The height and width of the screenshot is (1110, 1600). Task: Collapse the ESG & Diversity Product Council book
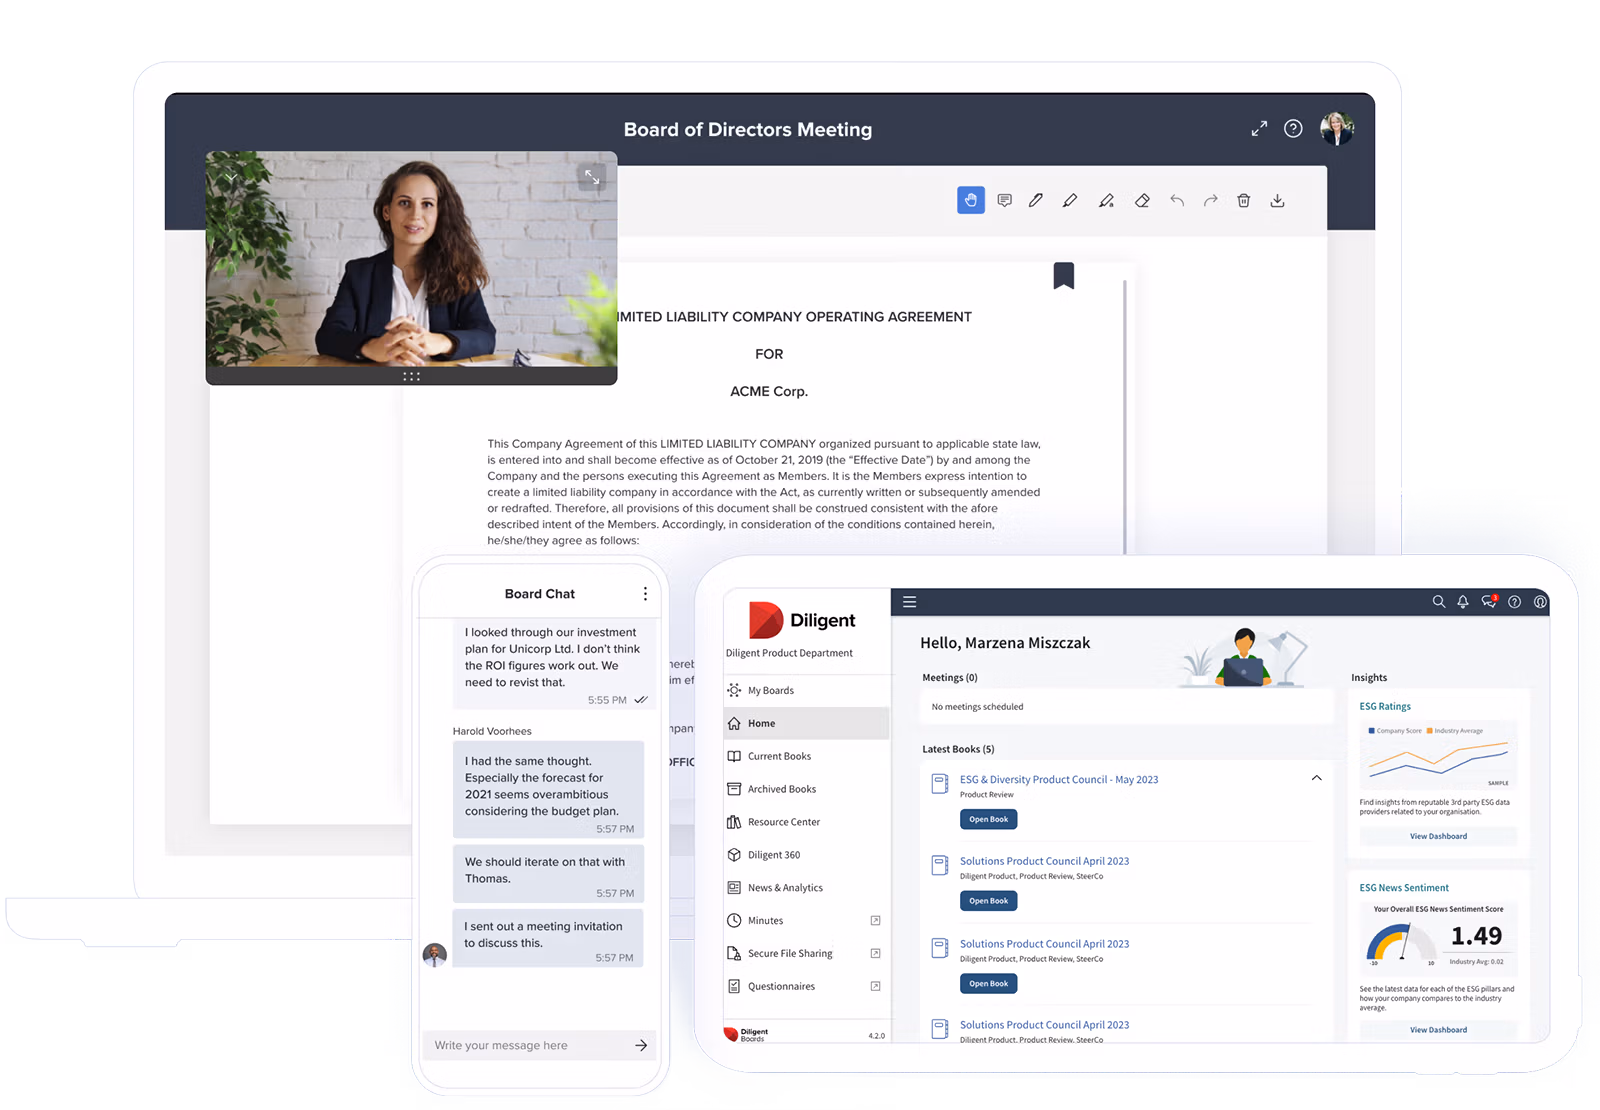(1316, 778)
